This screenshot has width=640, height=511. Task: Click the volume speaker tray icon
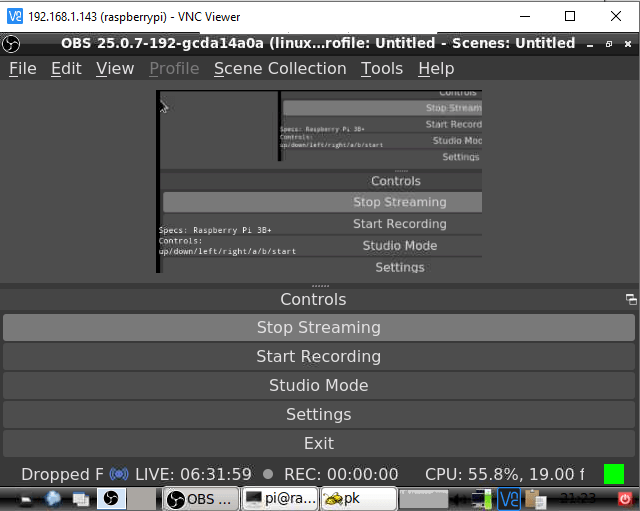point(459,499)
